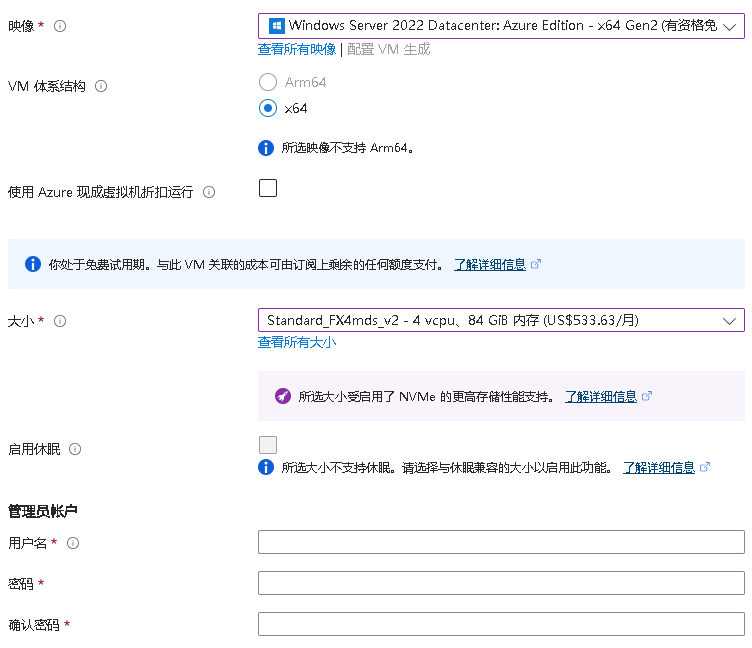Click the purple rocket NVMe icon
This screenshot has width=752, height=648.
(283, 396)
